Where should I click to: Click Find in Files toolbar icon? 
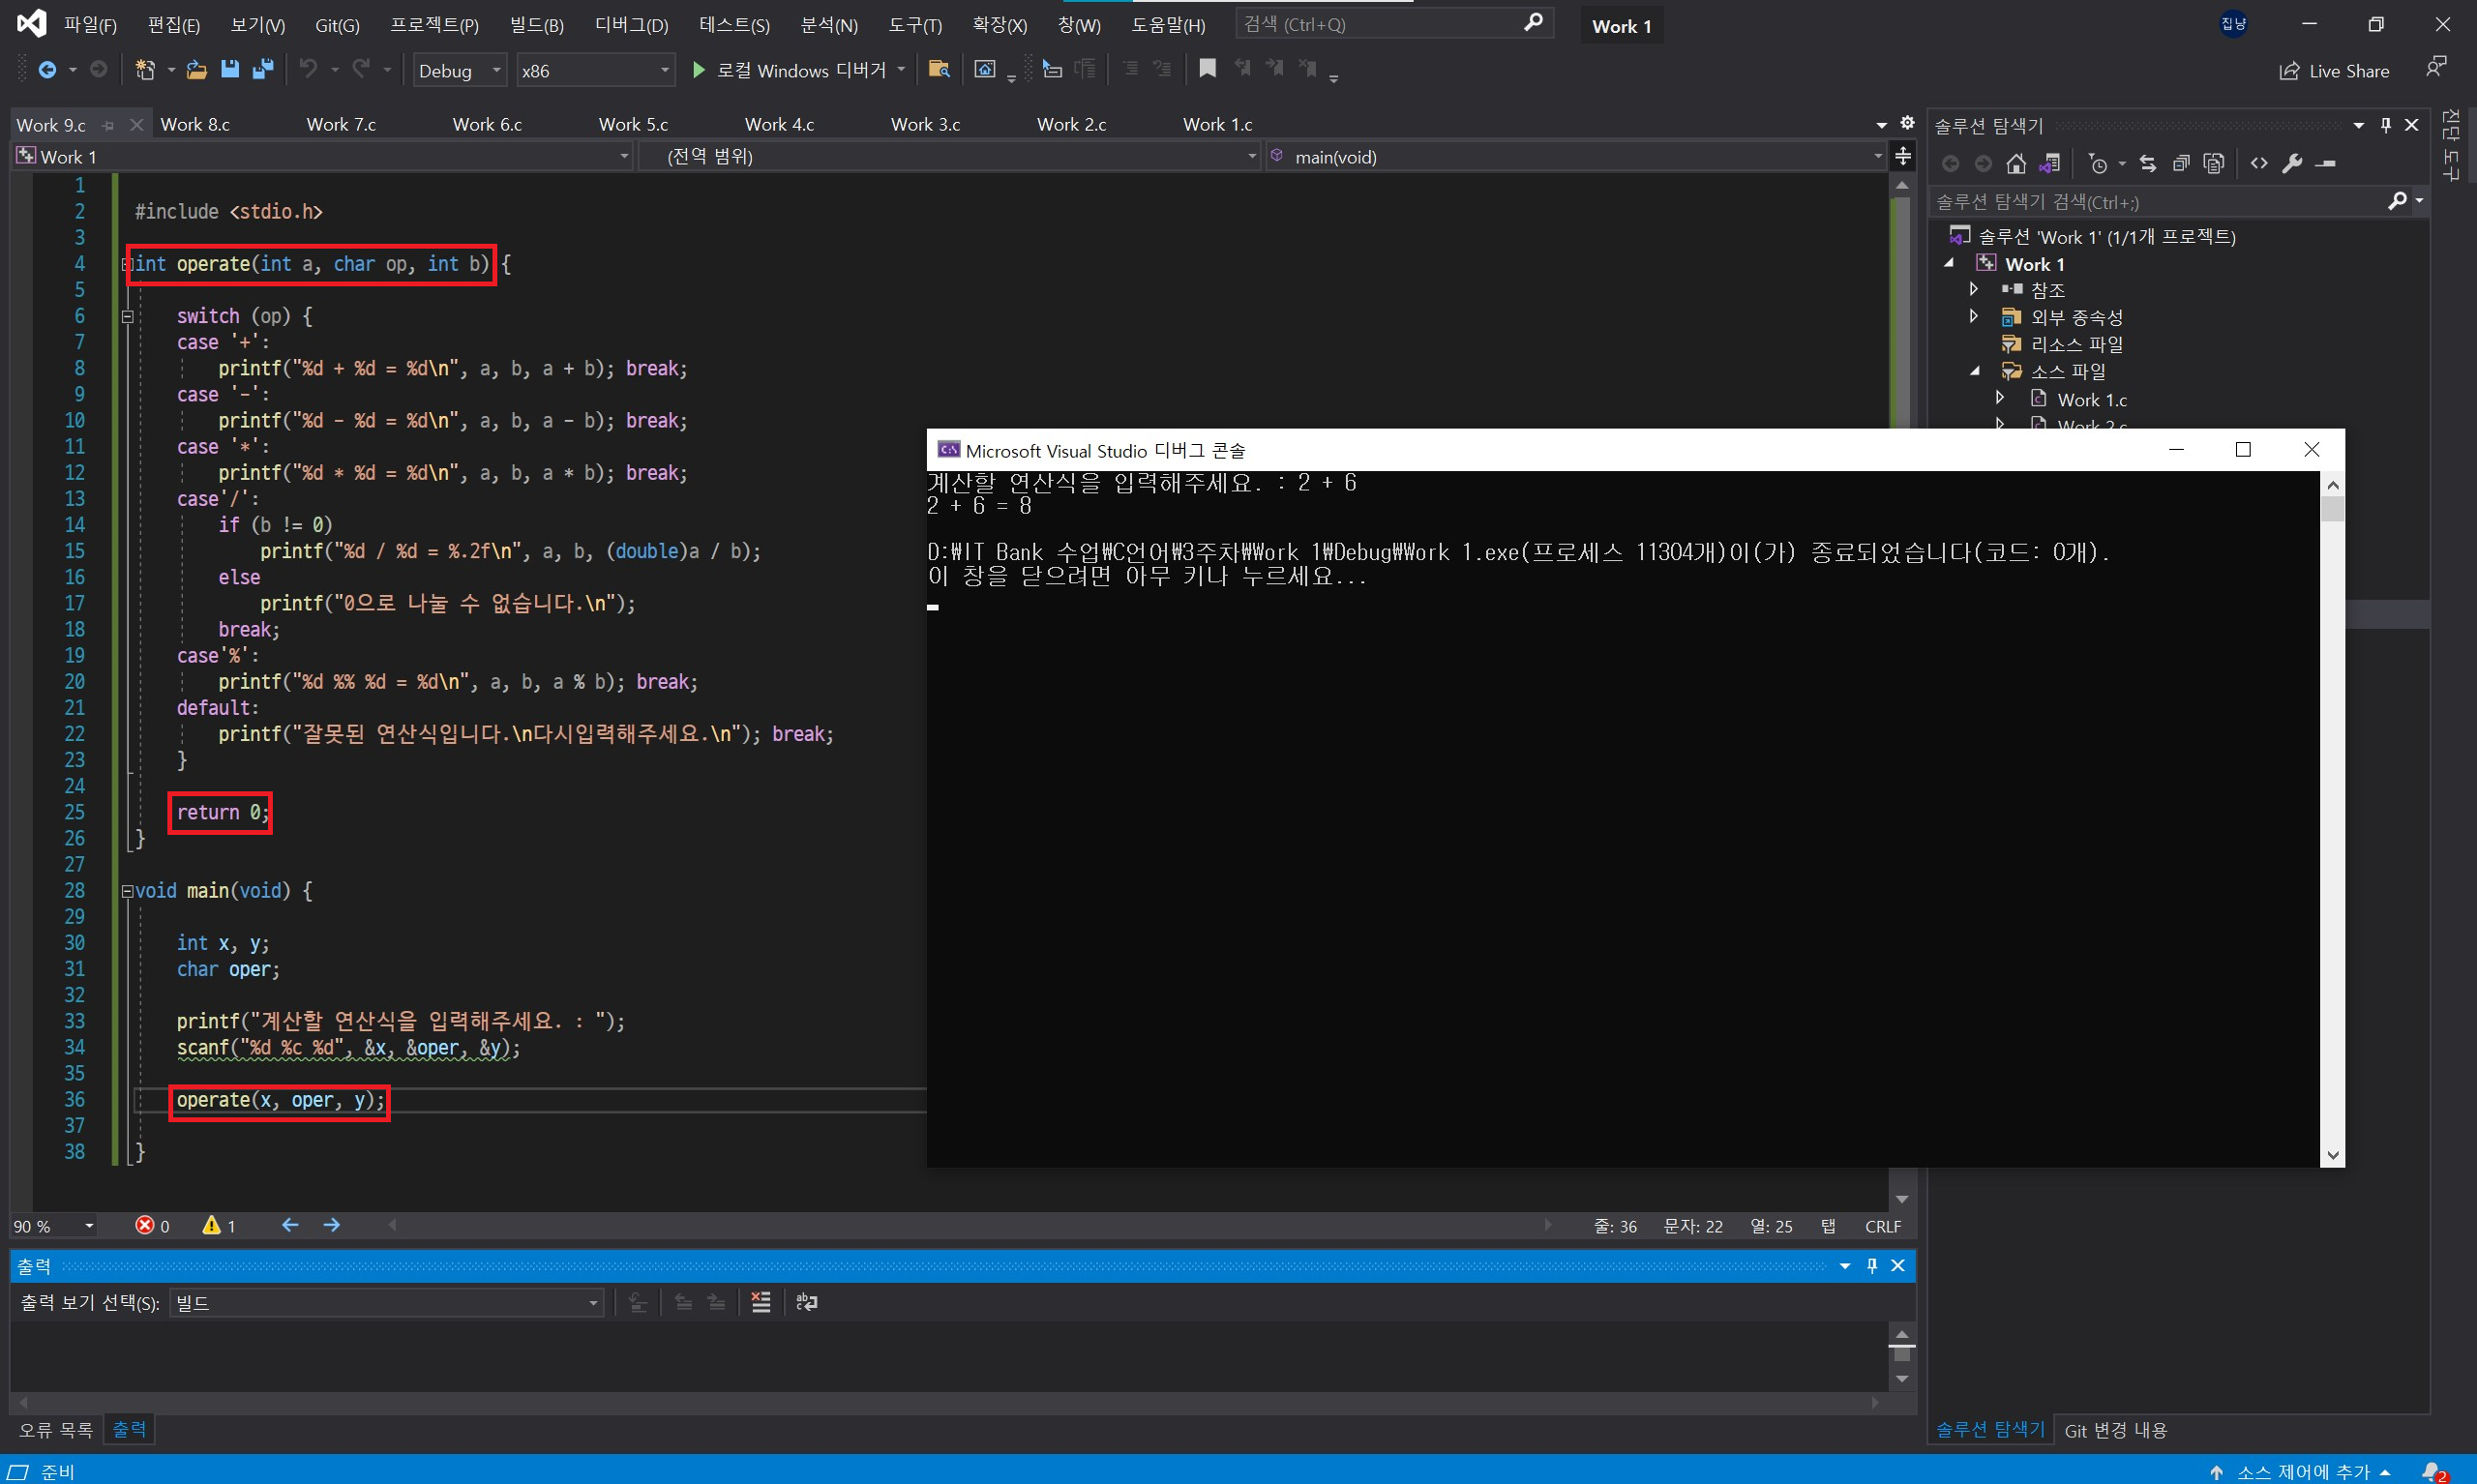coord(938,69)
